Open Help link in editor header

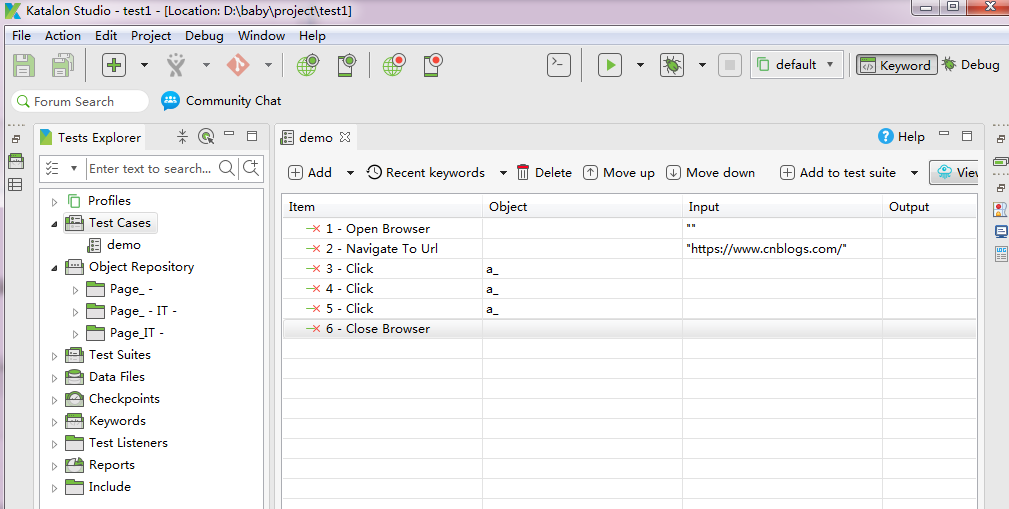pos(902,136)
